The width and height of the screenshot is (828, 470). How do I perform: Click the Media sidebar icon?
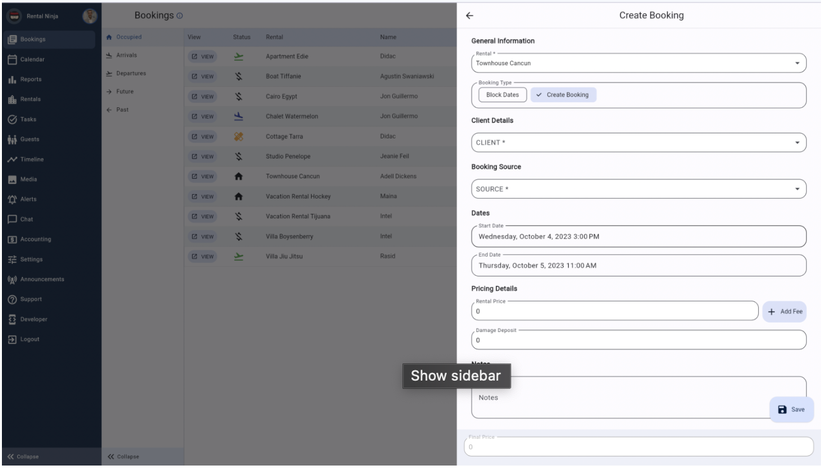click(x=12, y=180)
